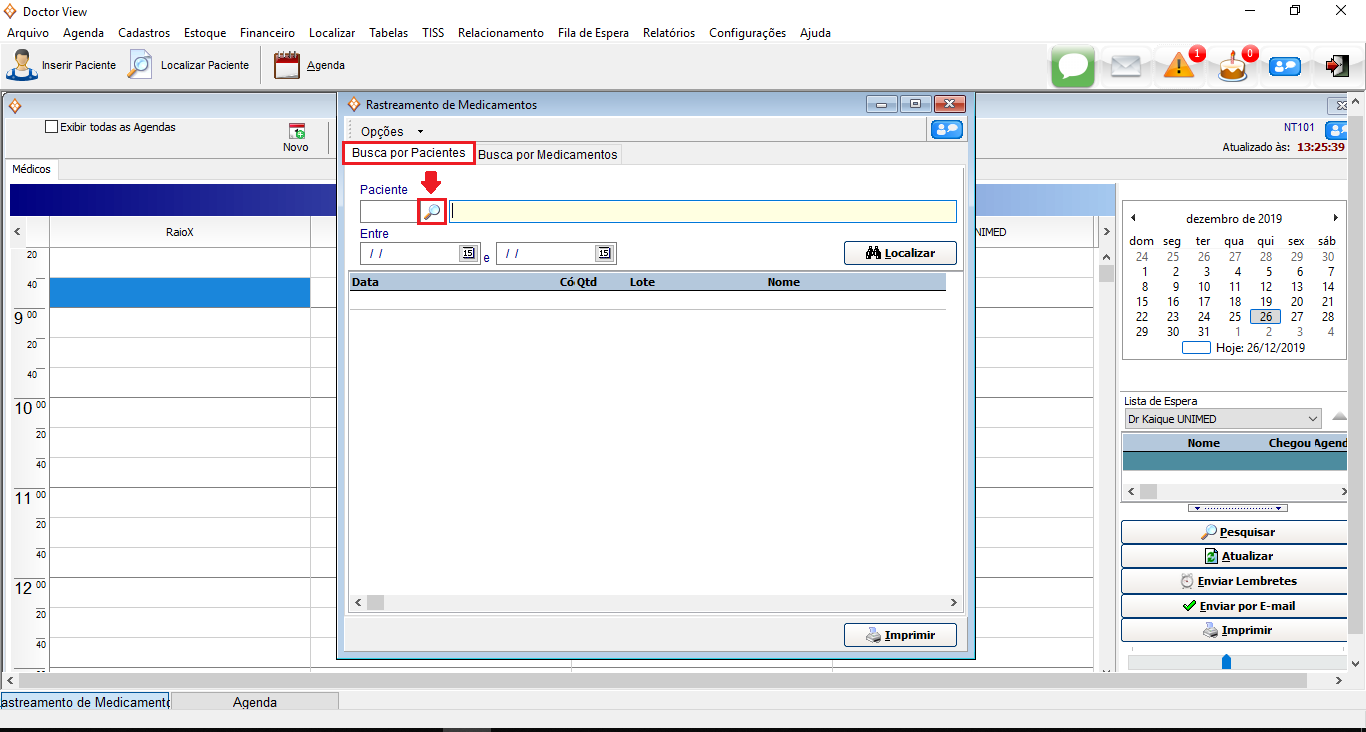Click the patient name input field

pos(702,211)
